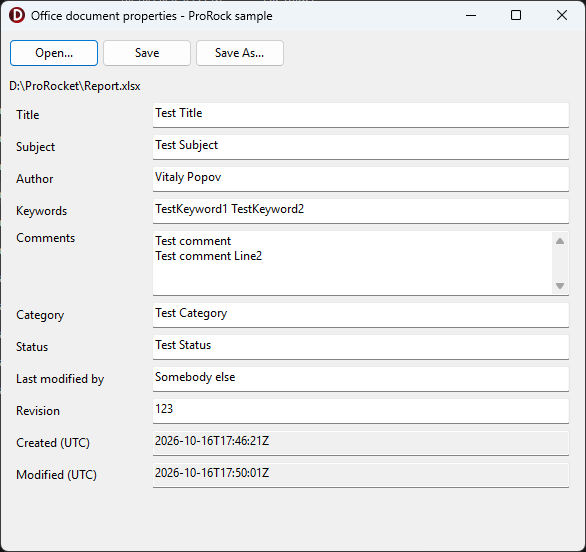This screenshot has width=586, height=552.
Task: Select the Author field with Vitaly Popov
Action: (361, 179)
